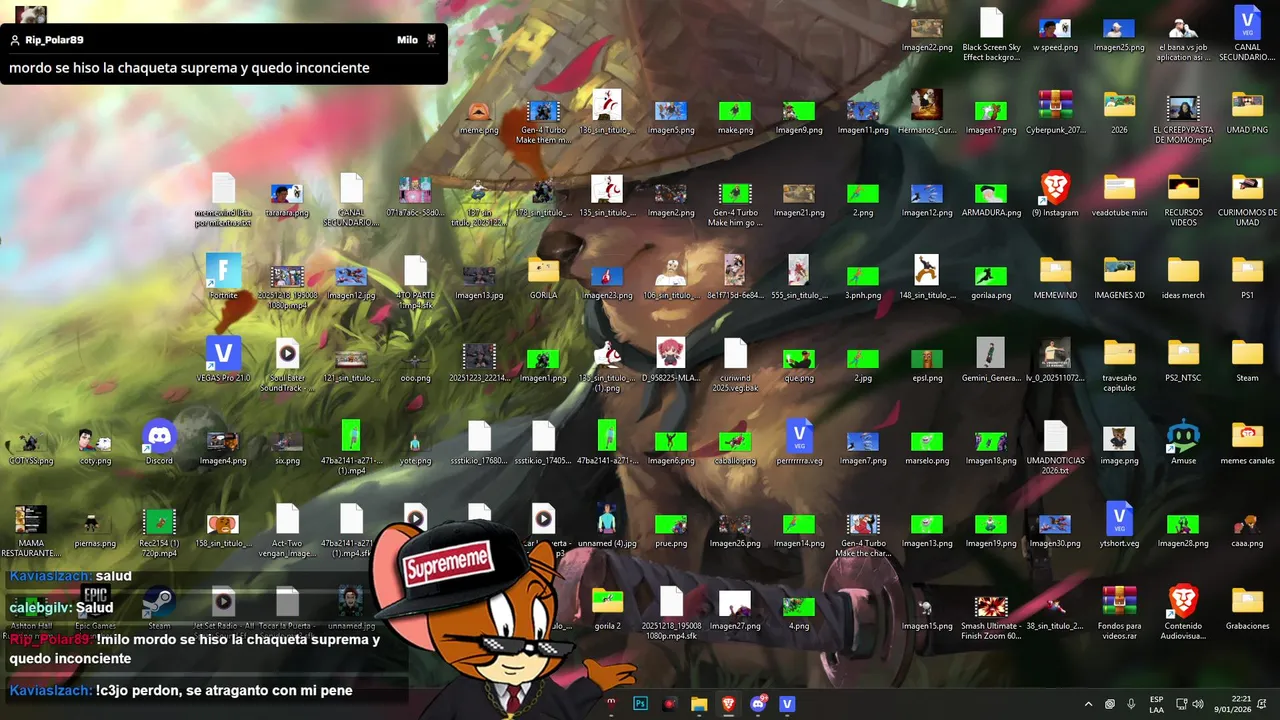This screenshot has width=1280, height=720.
Task: Open the image.png file
Action: pyautogui.click(x=1119, y=443)
